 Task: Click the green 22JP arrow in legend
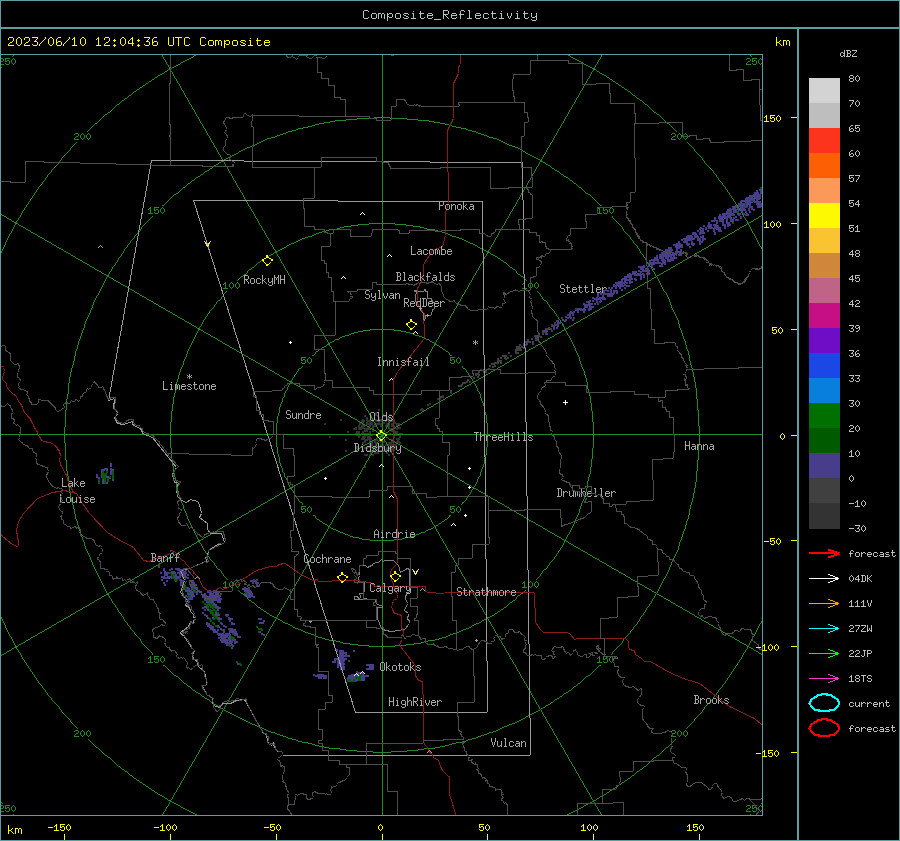(x=824, y=653)
